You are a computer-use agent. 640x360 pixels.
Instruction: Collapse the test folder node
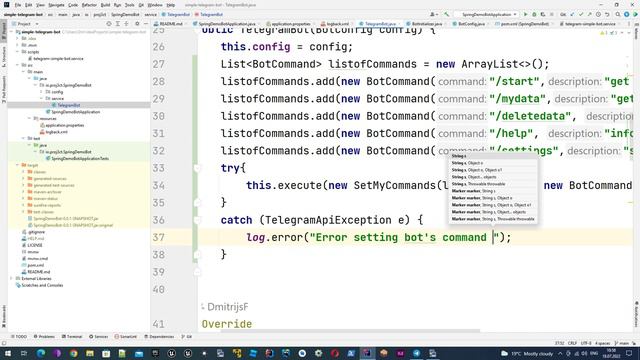[x=24, y=139]
